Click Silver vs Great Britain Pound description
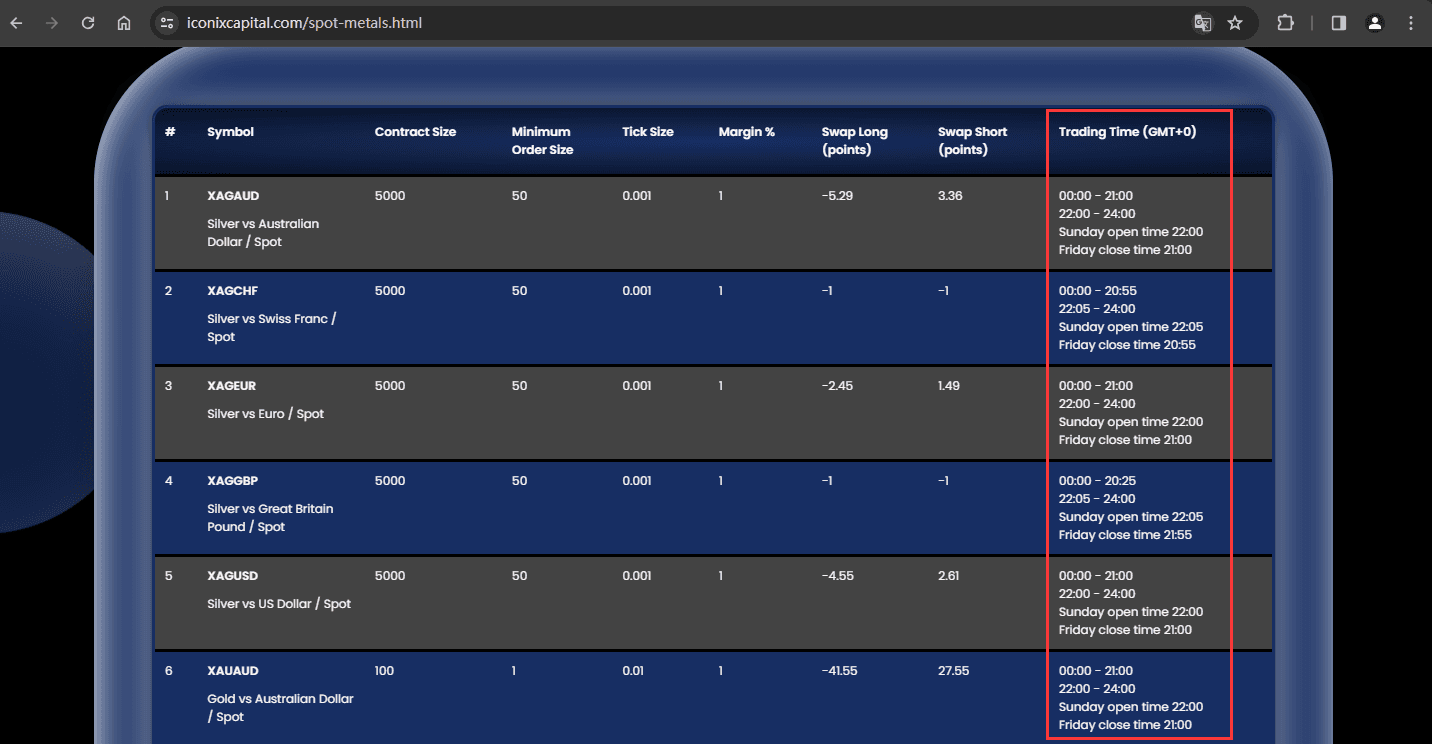 [x=270, y=518]
